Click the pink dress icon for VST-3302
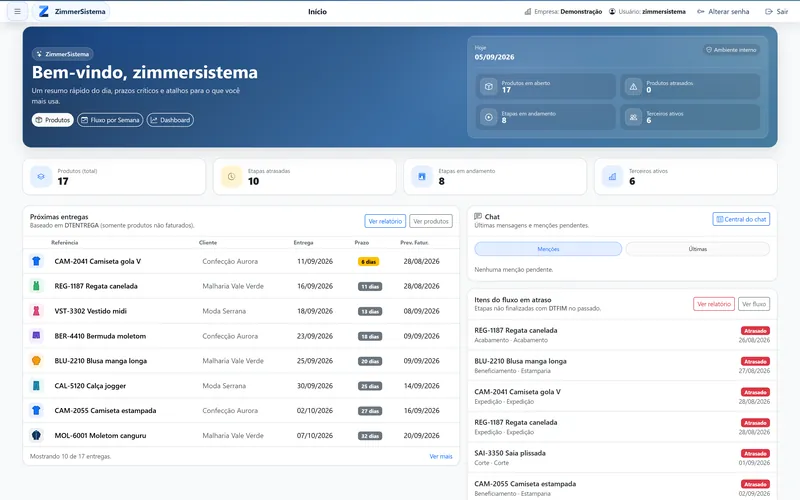800x500 pixels. pyautogui.click(x=36, y=311)
